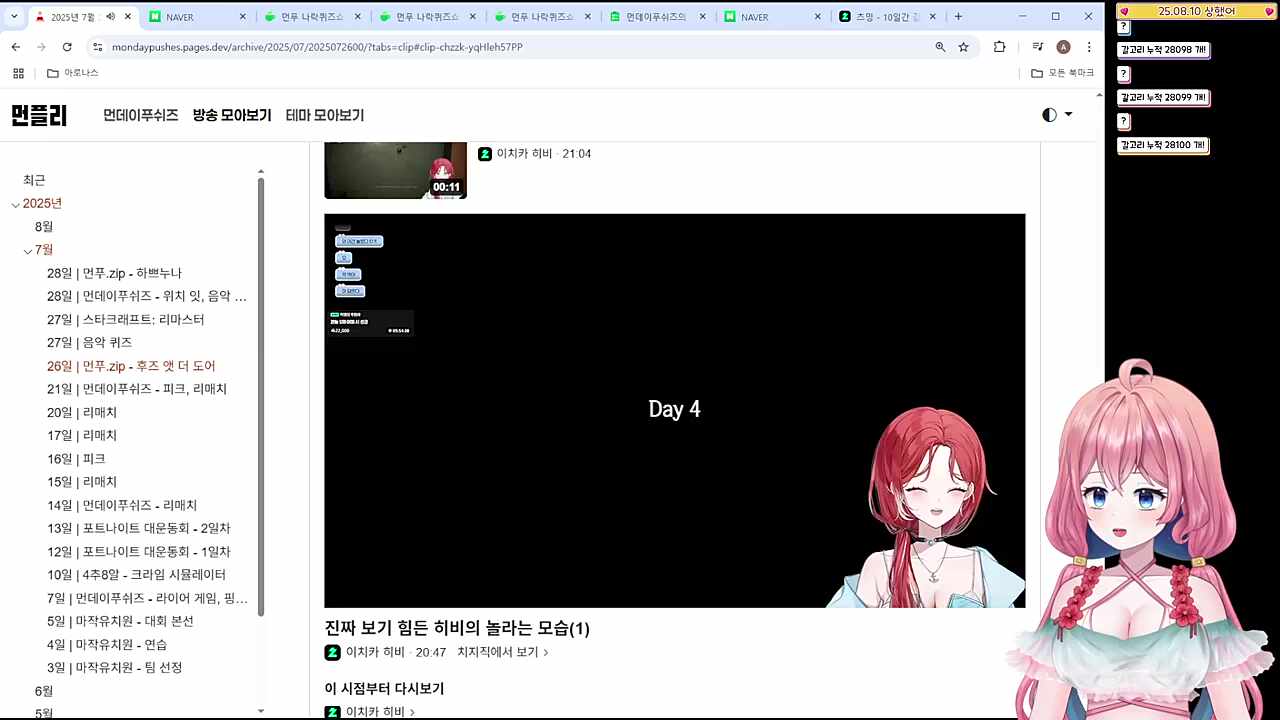This screenshot has width=1280, height=720.
Task: Open 14일 | 먼데이푸쉬즈 - 리매치
Action: 122,505
